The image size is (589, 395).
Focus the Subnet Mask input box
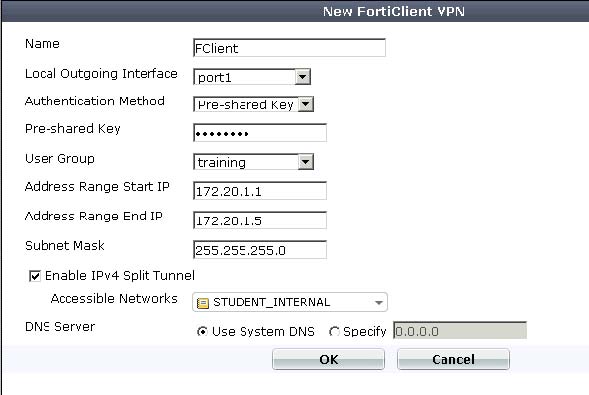pos(260,250)
